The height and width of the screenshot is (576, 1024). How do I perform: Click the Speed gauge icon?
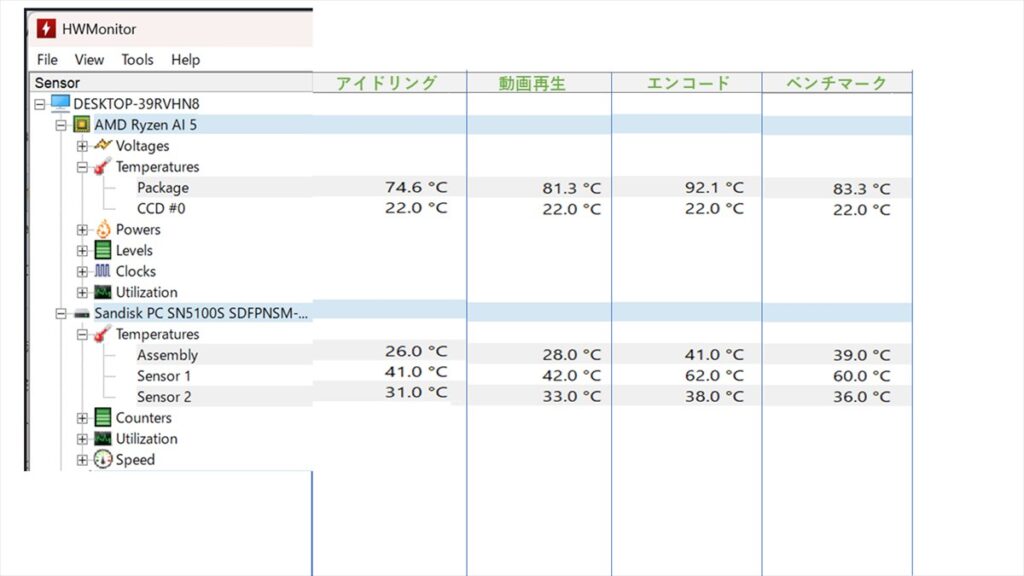click(x=103, y=459)
